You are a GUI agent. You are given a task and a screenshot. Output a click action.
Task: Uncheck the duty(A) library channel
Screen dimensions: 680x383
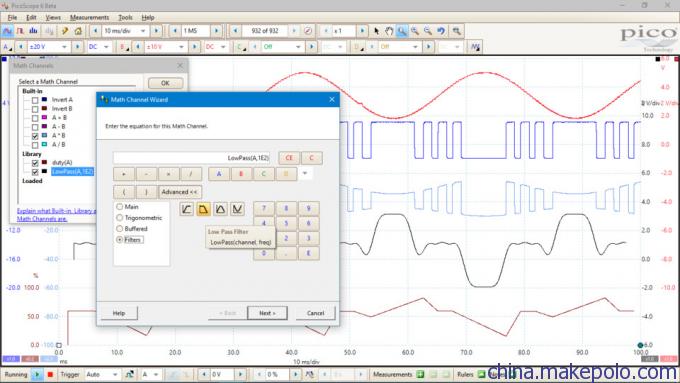click(35, 163)
